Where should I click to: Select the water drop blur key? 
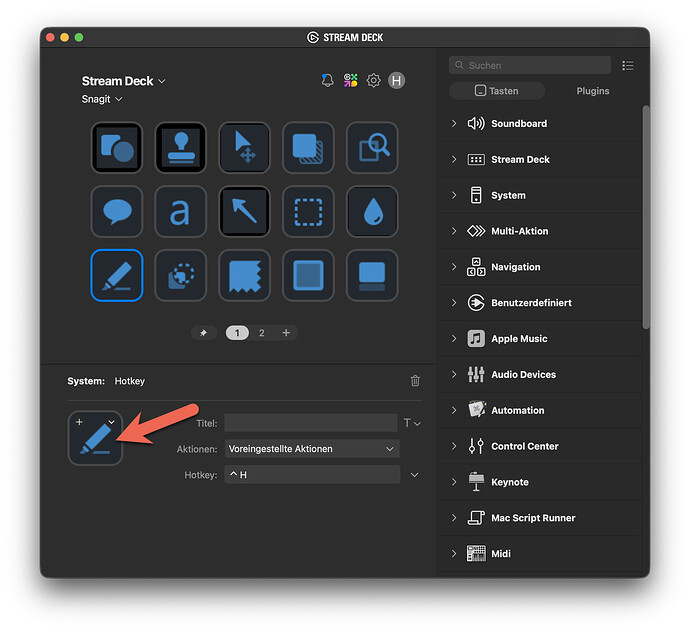(372, 211)
